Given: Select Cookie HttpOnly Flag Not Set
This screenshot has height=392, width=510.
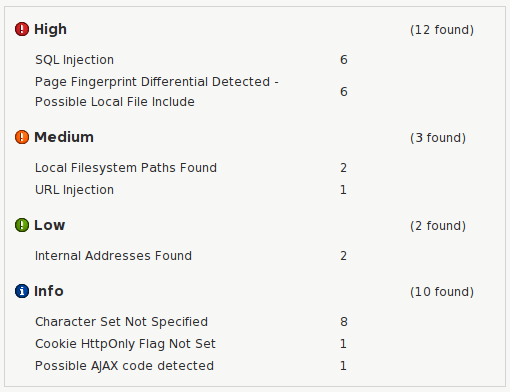Looking at the screenshot, I should click(x=125, y=344).
